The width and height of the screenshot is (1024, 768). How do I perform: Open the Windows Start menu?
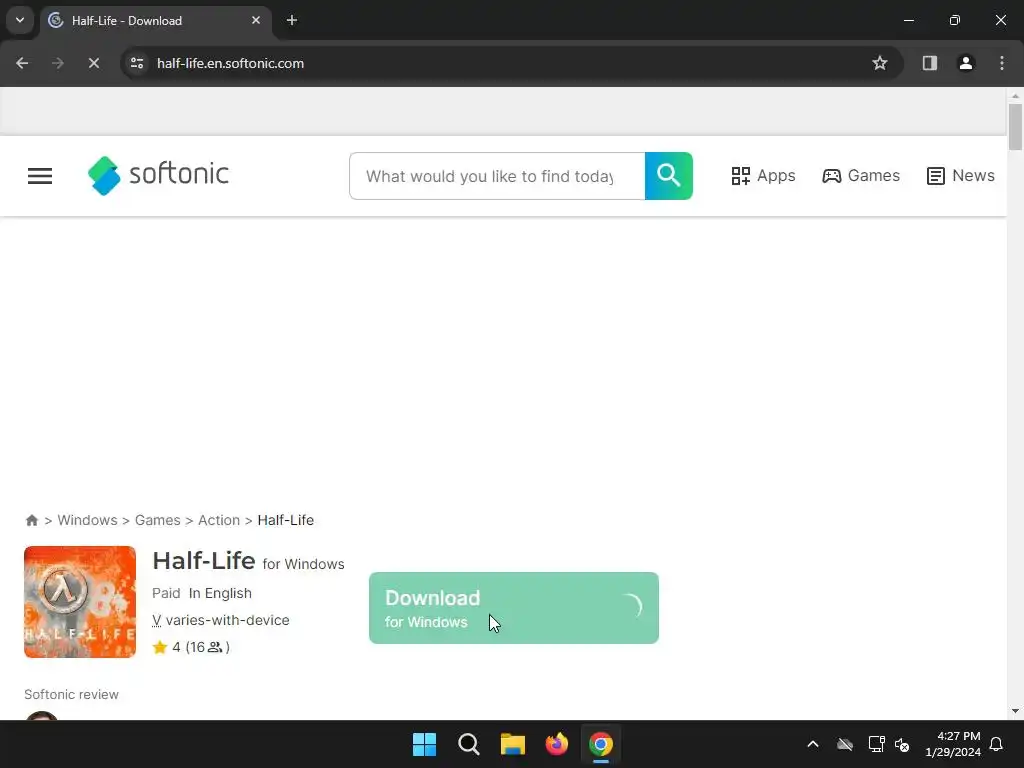(x=424, y=744)
